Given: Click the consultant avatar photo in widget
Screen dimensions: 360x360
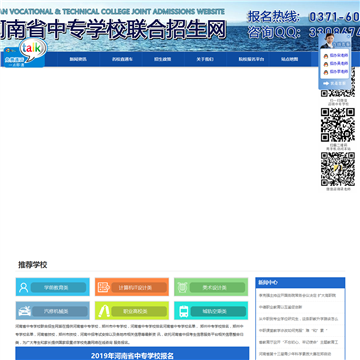Looking at the screenshot, I should [x=326, y=41].
